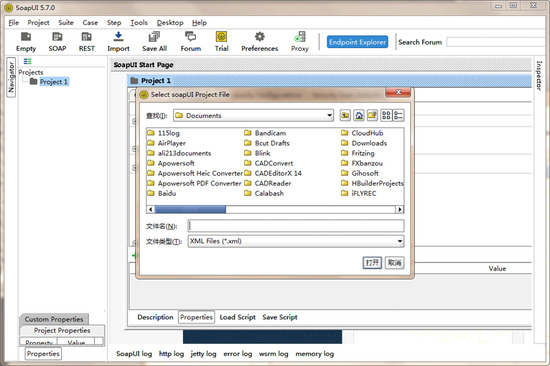550x366 pixels.
Task: Click the scroll left arrow in file list
Action: (x=150, y=209)
